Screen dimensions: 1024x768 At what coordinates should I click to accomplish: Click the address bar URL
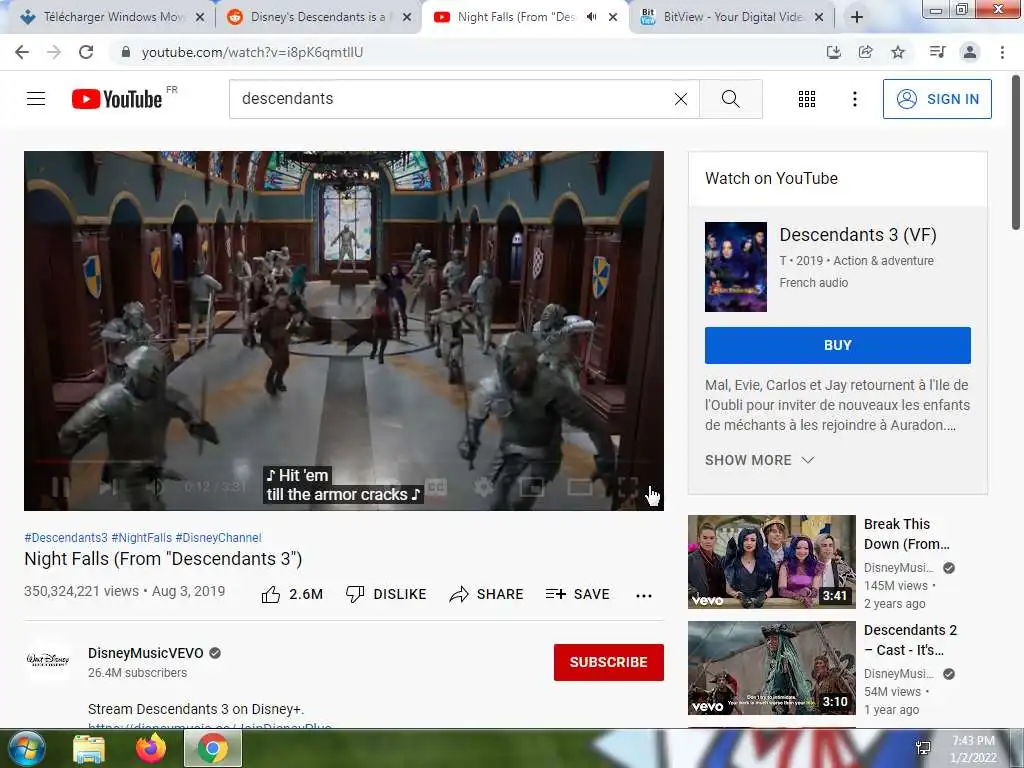pos(252,52)
